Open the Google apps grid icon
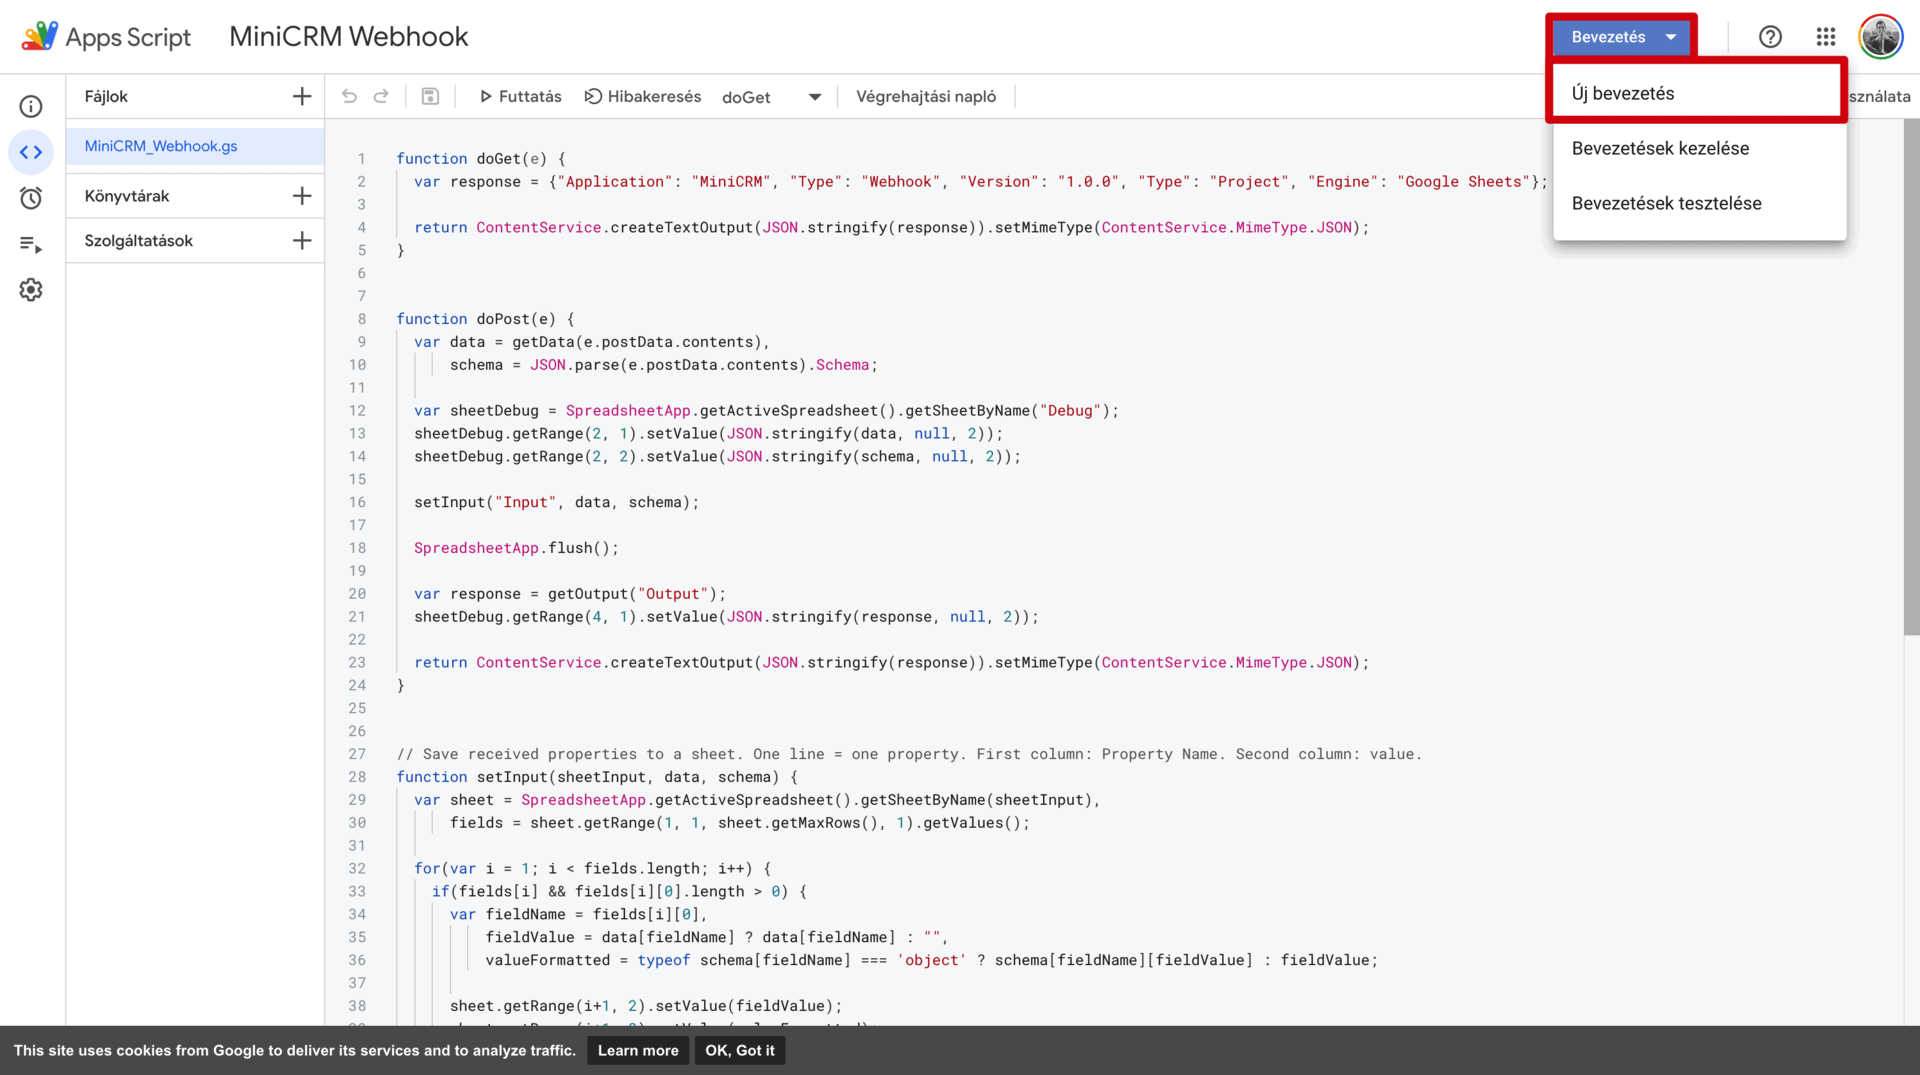Image resolution: width=1920 pixels, height=1075 pixels. pos(1826,37)
